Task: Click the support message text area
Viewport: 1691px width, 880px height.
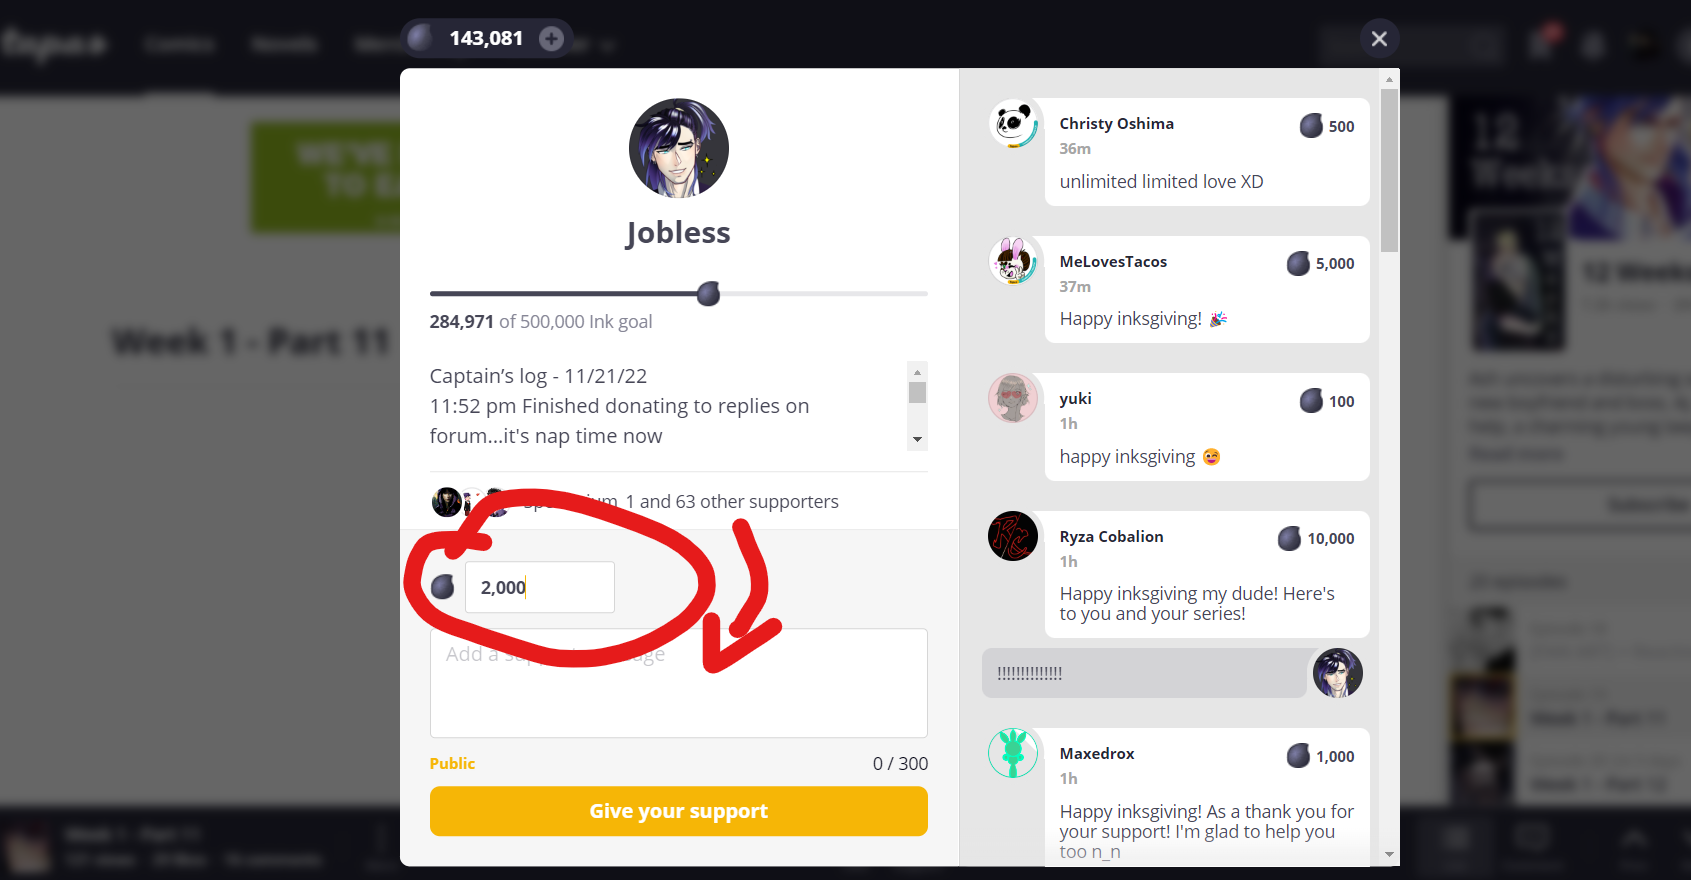Action: [x=679, y=683]
